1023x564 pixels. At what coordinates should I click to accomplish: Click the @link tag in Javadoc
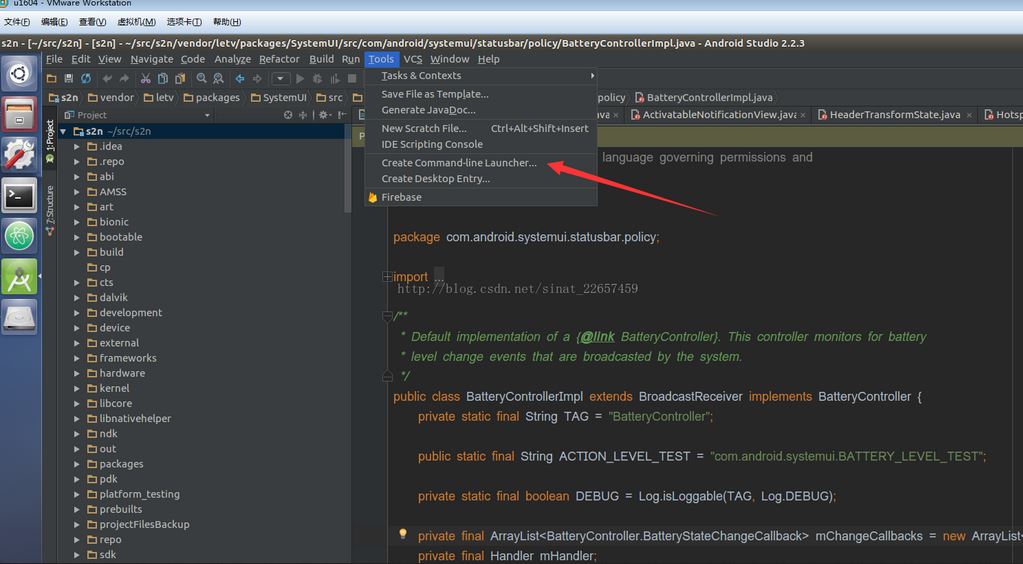(x=597, y=337)
